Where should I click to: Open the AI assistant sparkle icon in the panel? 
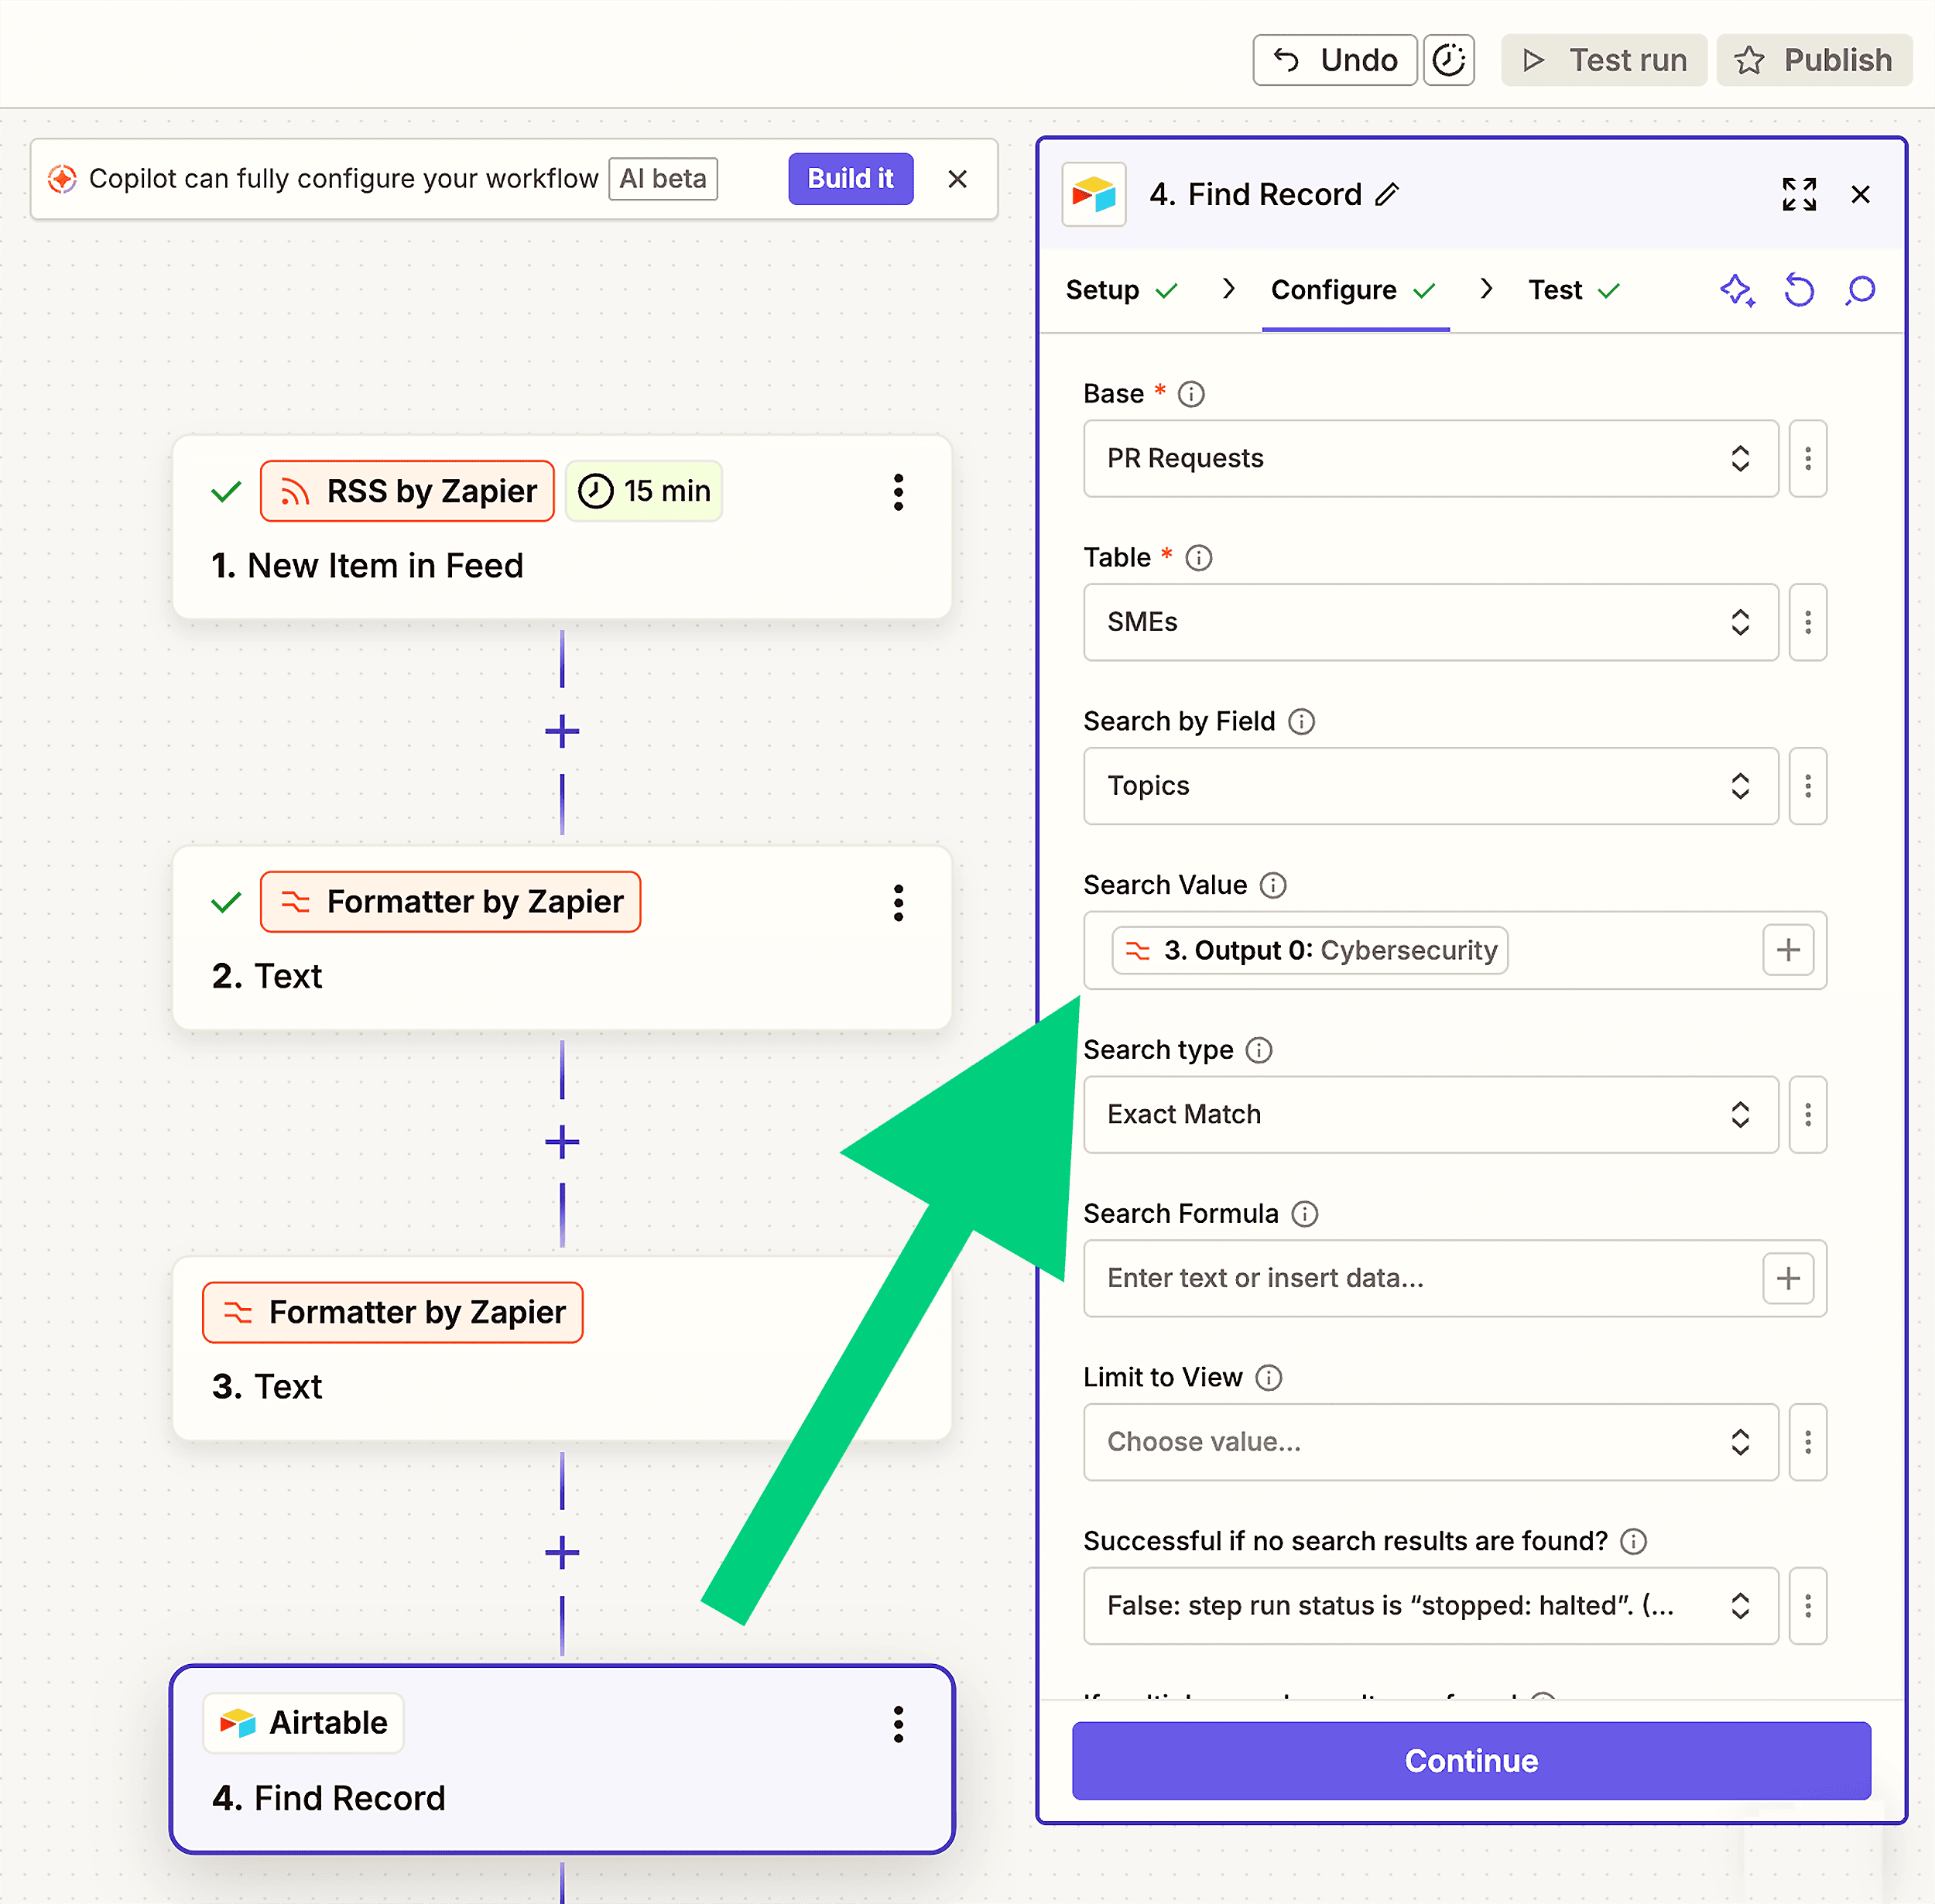click(x=1737, y=291)
